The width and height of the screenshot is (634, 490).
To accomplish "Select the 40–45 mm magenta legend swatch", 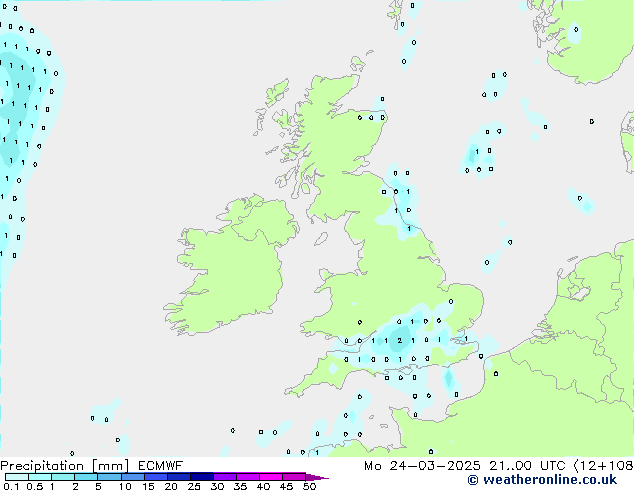I will [x=271, y=477].
